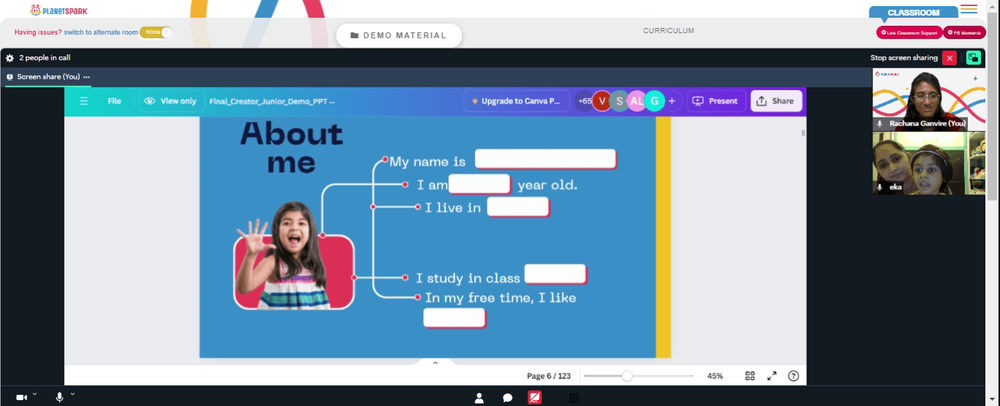Click the blank box after I live in
Image resolution: width=1000 pixels, height=406 pixels.
(518, 207)
